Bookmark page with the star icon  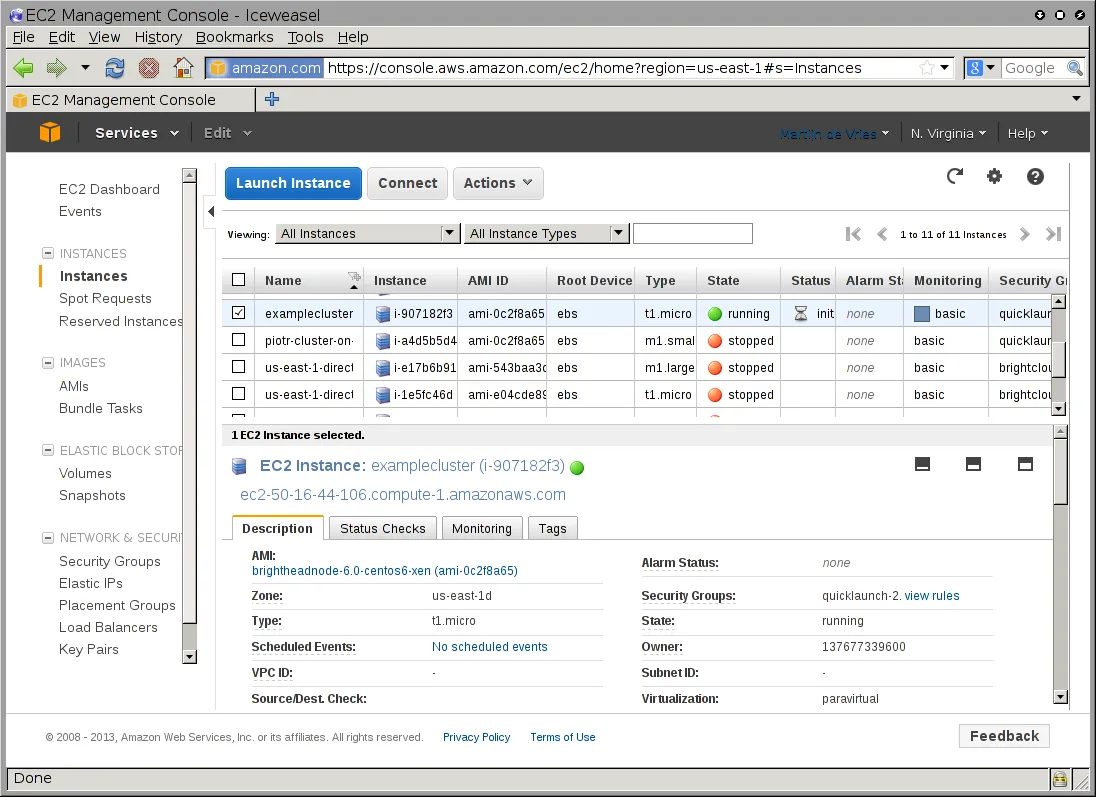pyautogui.click(x=927, y=68)
